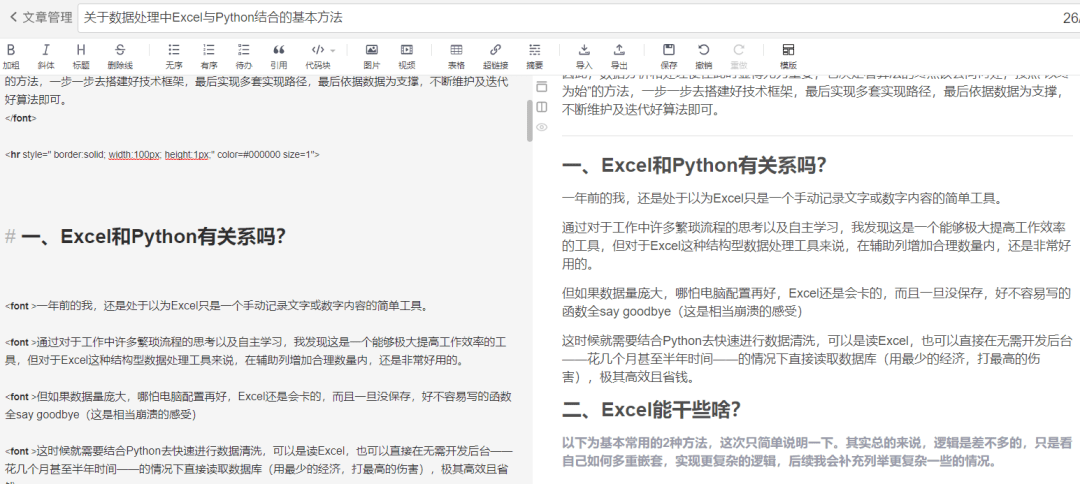Image resolution: width=1080 pixels, height=484 pixels.
Task: Click the preview heading 二、Excel能干些啥?
Action: (x=651, y=410)
